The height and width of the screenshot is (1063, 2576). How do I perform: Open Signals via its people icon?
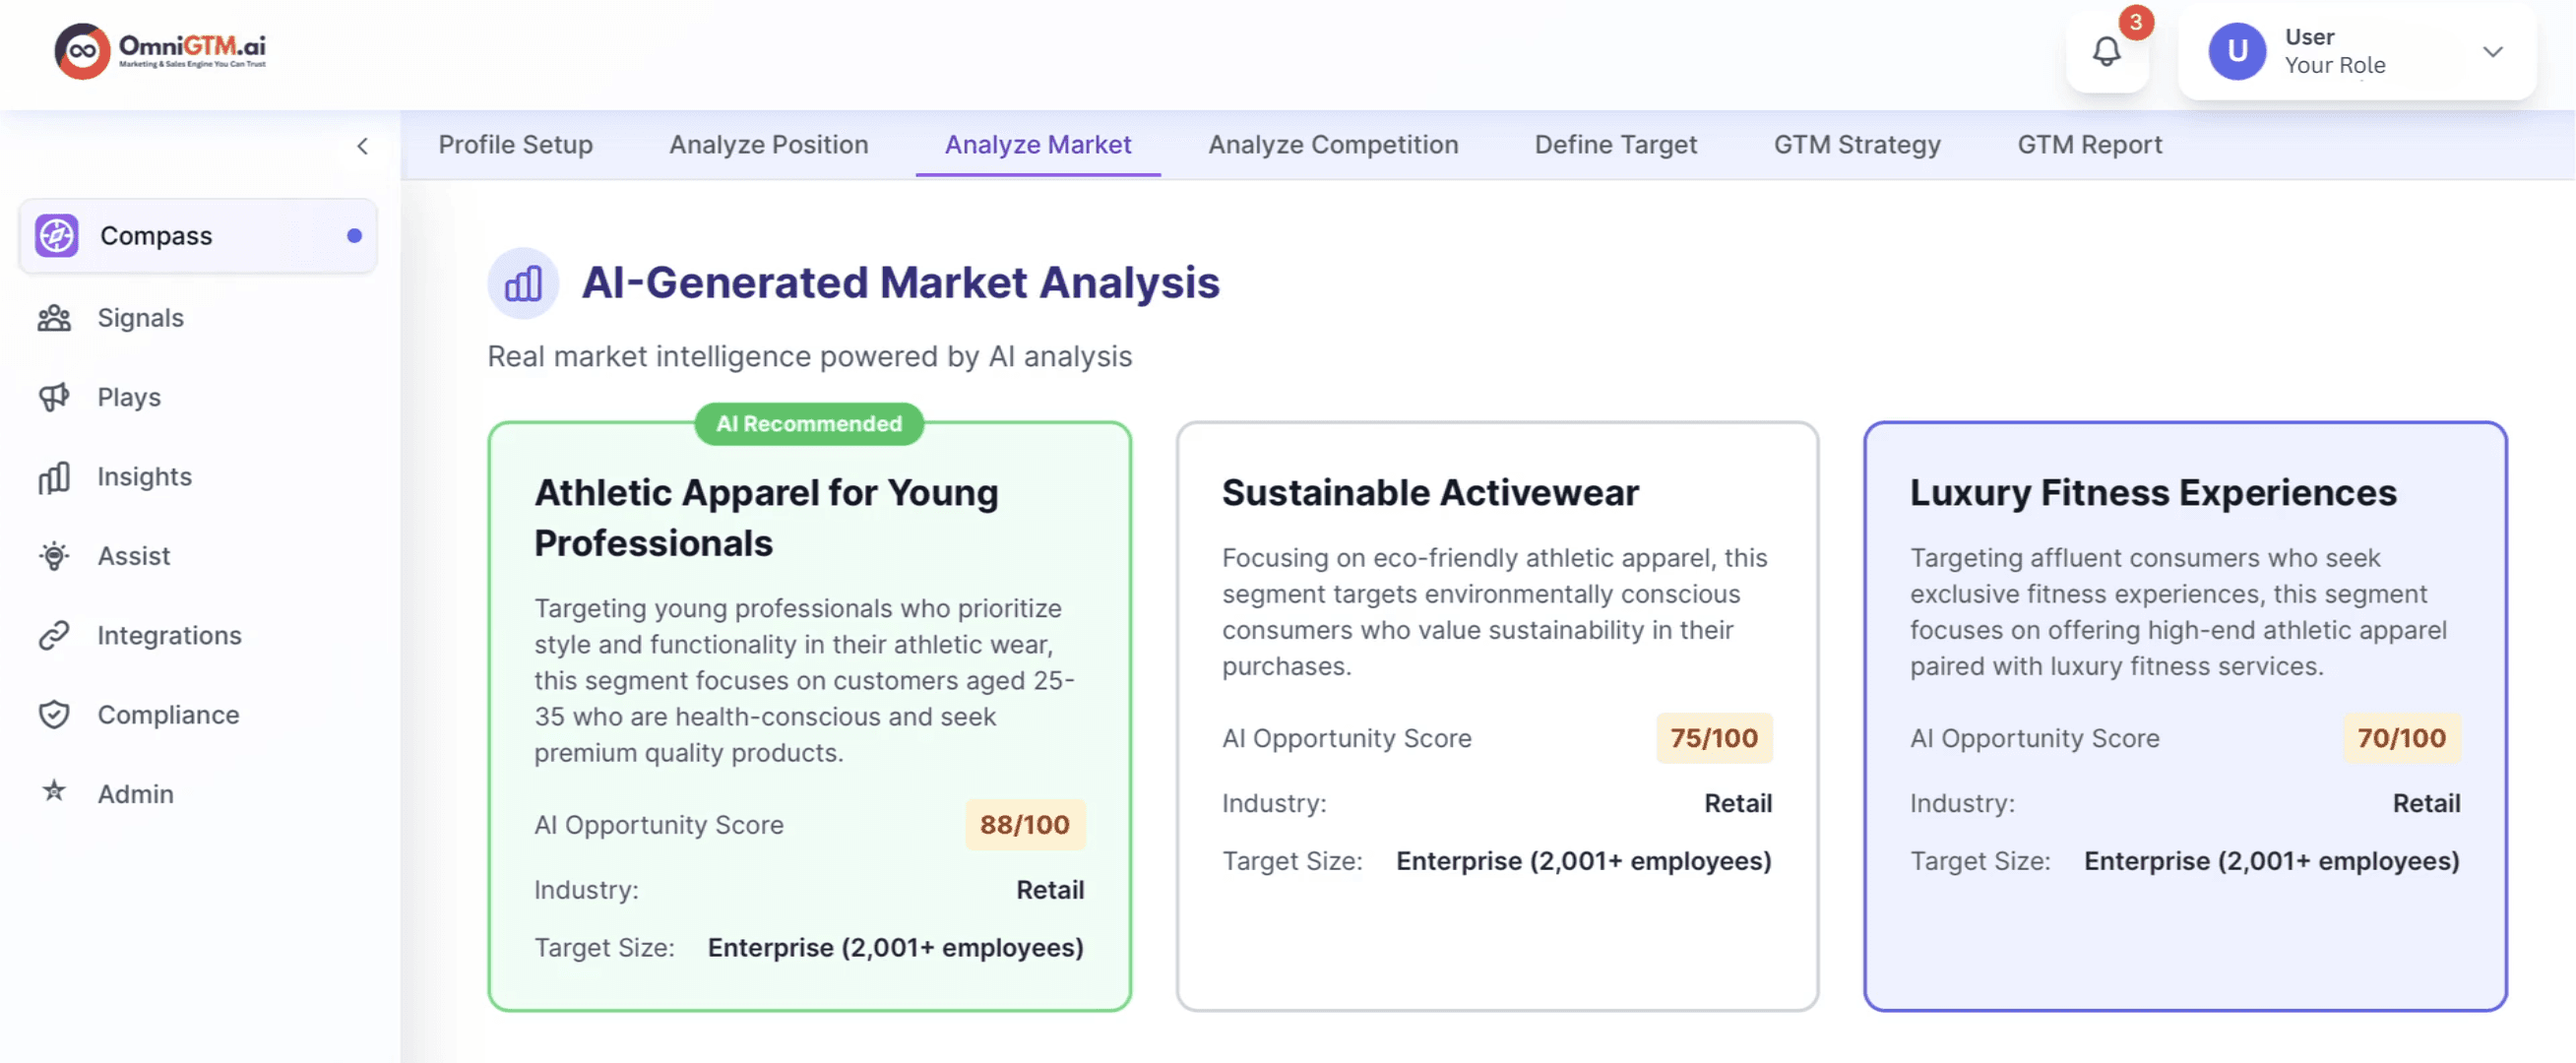(54, 318)
